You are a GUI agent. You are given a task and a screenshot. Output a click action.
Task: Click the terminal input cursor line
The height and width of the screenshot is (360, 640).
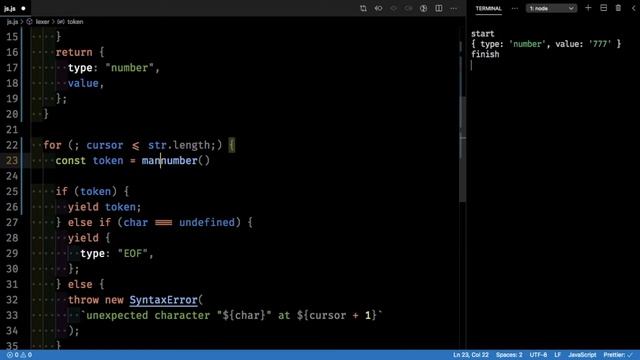pos(472,65)
